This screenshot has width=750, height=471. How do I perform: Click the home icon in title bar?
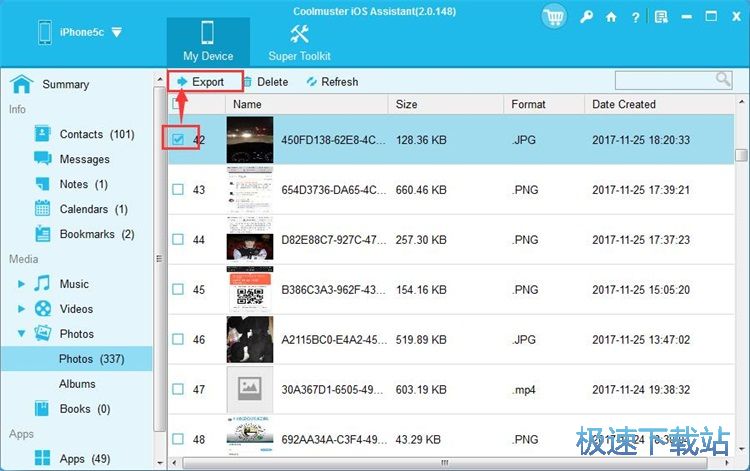click(611, 17)
